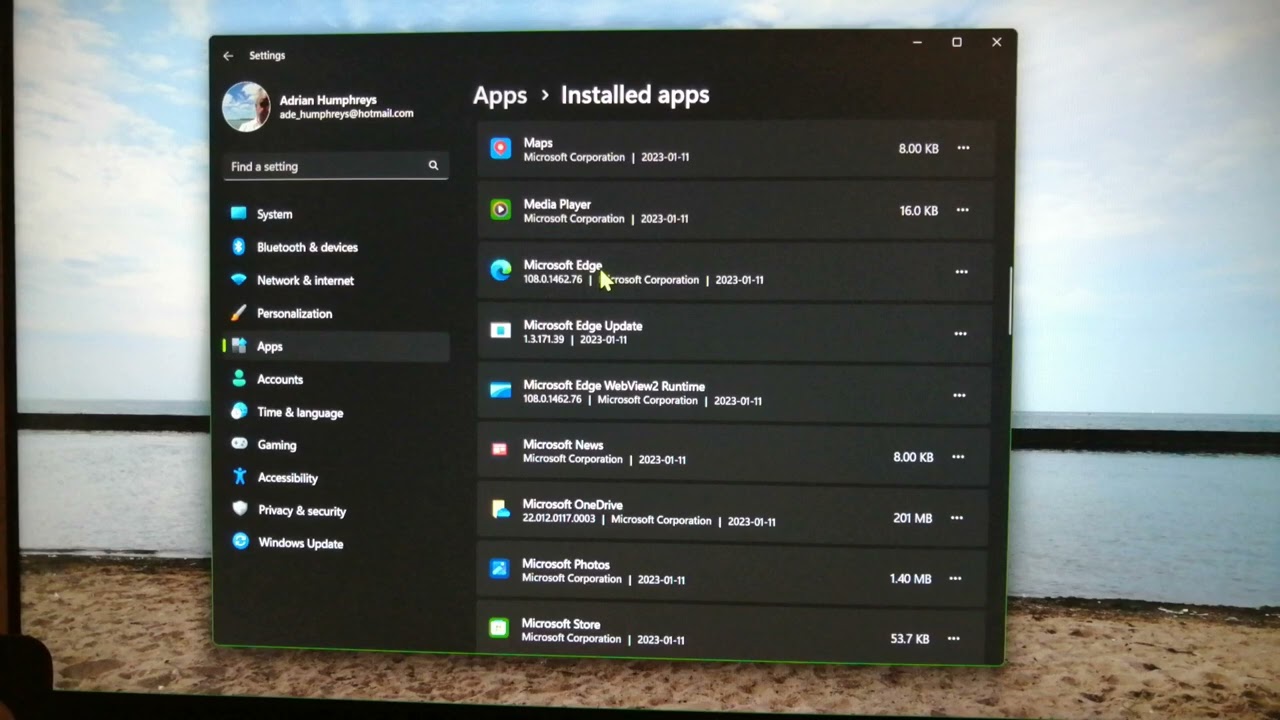Click the Apps breadcrumb link
The height and width of the screenshot is (720, 1280).
[500, 95]
